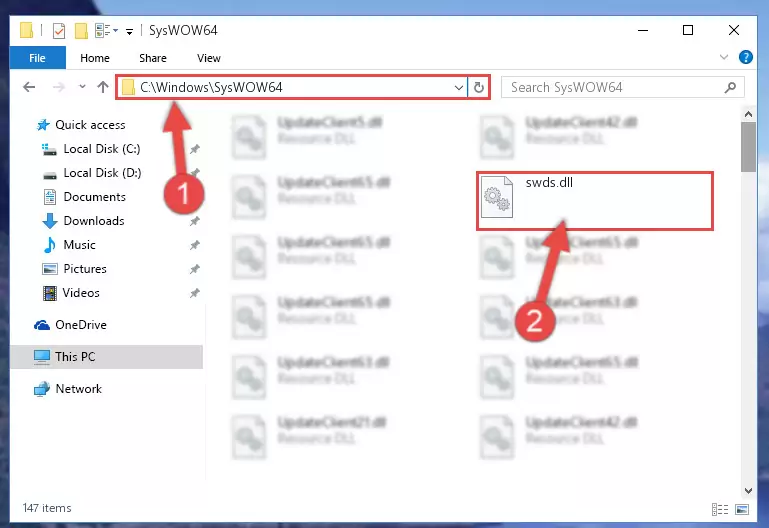
Task: Click the folder icon in title bar
Action: point(26,30)
